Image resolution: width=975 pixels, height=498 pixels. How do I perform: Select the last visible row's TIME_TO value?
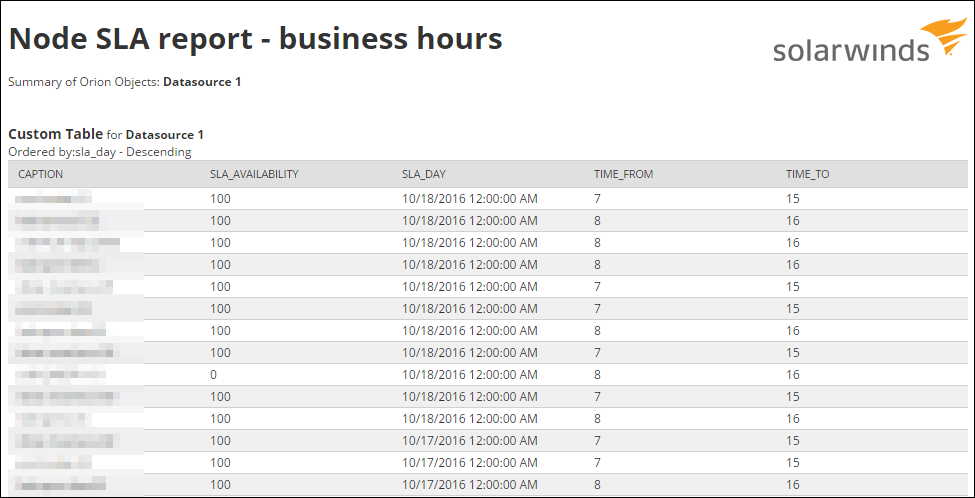[x=792, y=485]
